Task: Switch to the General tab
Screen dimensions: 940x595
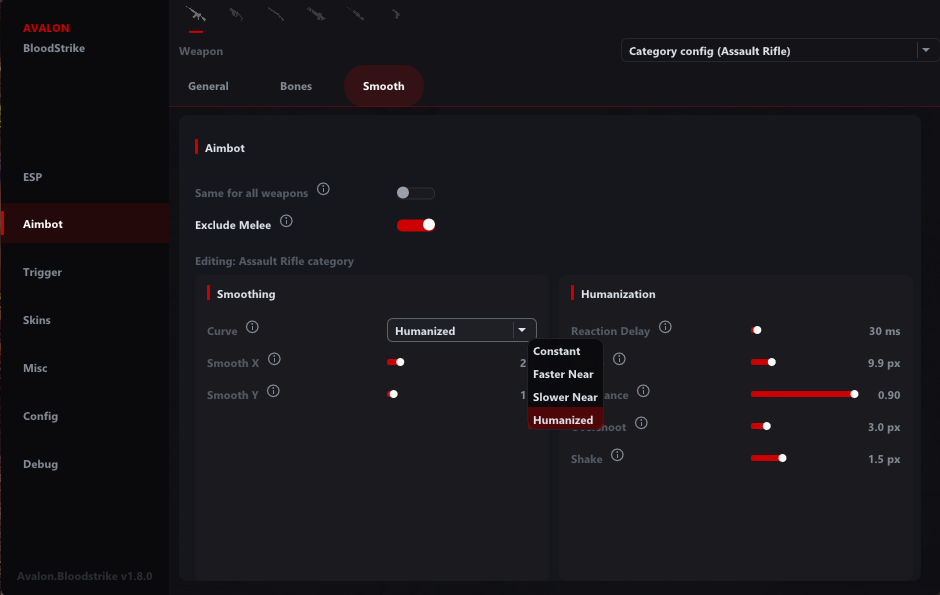Action: (x=208, y=86)
